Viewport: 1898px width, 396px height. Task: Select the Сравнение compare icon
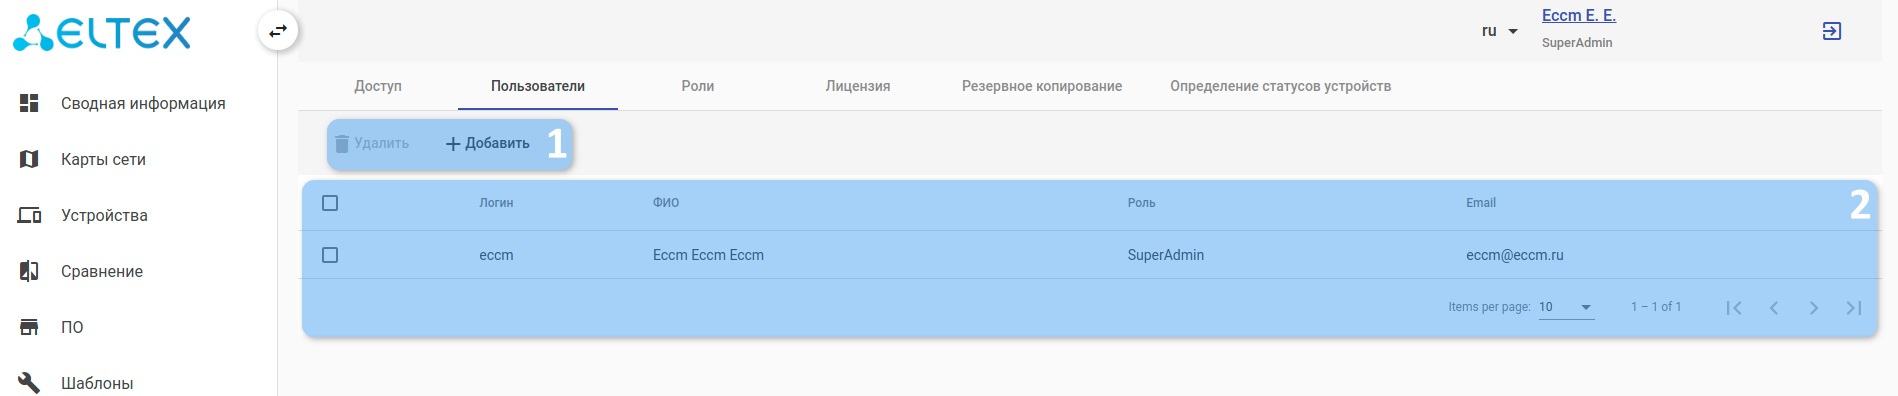29,271
